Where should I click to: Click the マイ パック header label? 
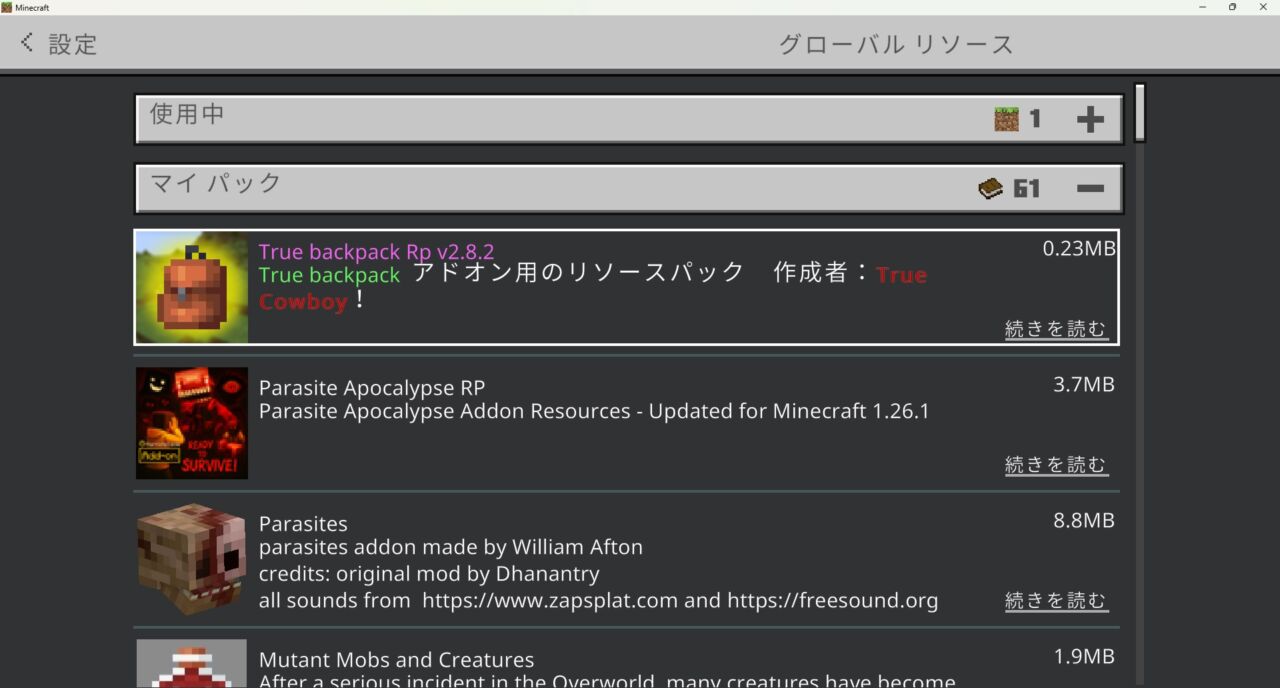coord(216,183)
